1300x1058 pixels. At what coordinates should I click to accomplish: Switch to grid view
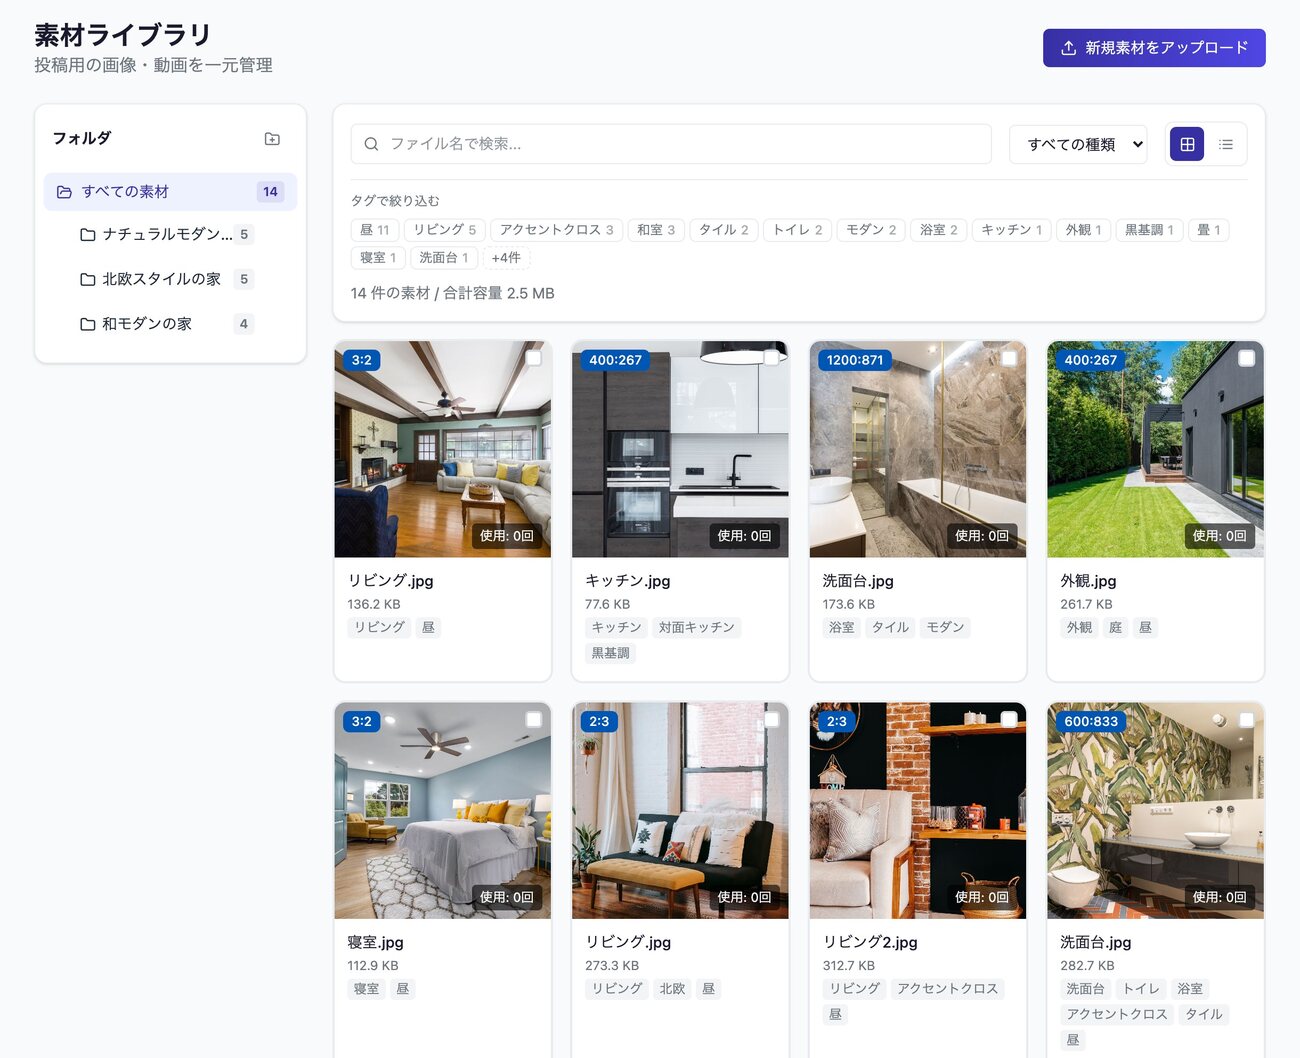(1187, 144)
